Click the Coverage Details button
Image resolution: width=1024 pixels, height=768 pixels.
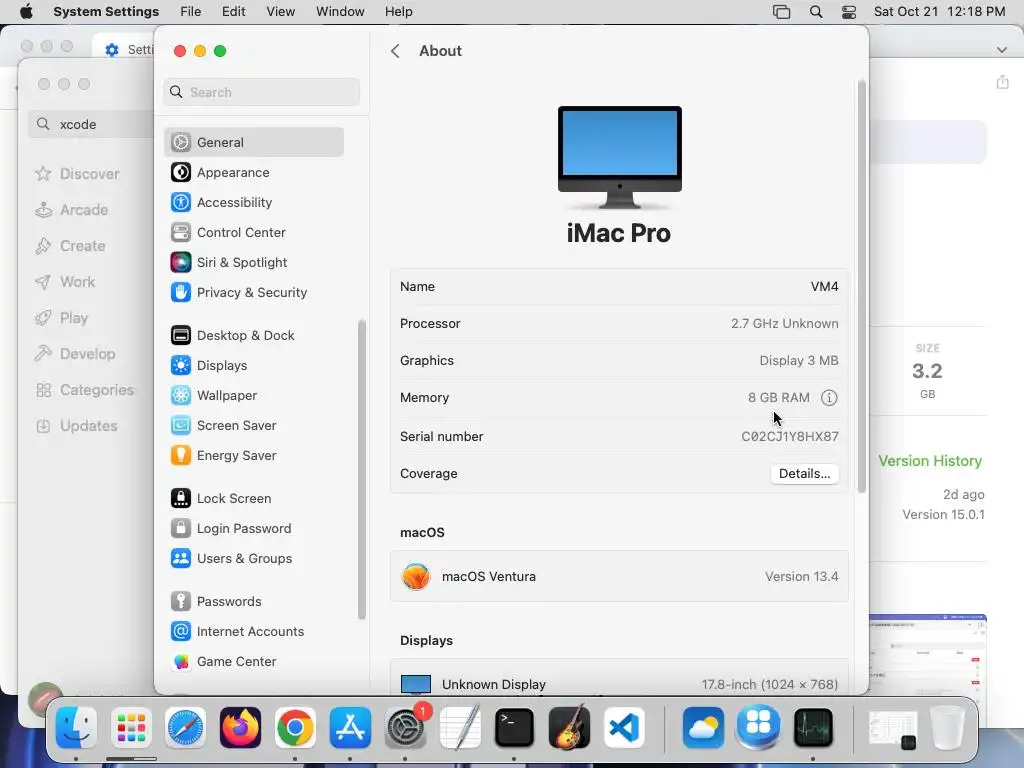click(805, 473)
